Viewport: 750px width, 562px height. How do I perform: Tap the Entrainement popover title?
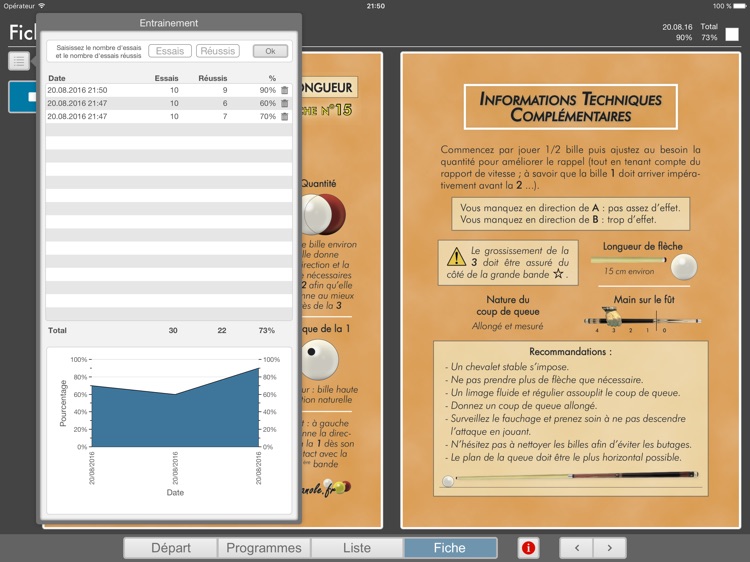168,23
